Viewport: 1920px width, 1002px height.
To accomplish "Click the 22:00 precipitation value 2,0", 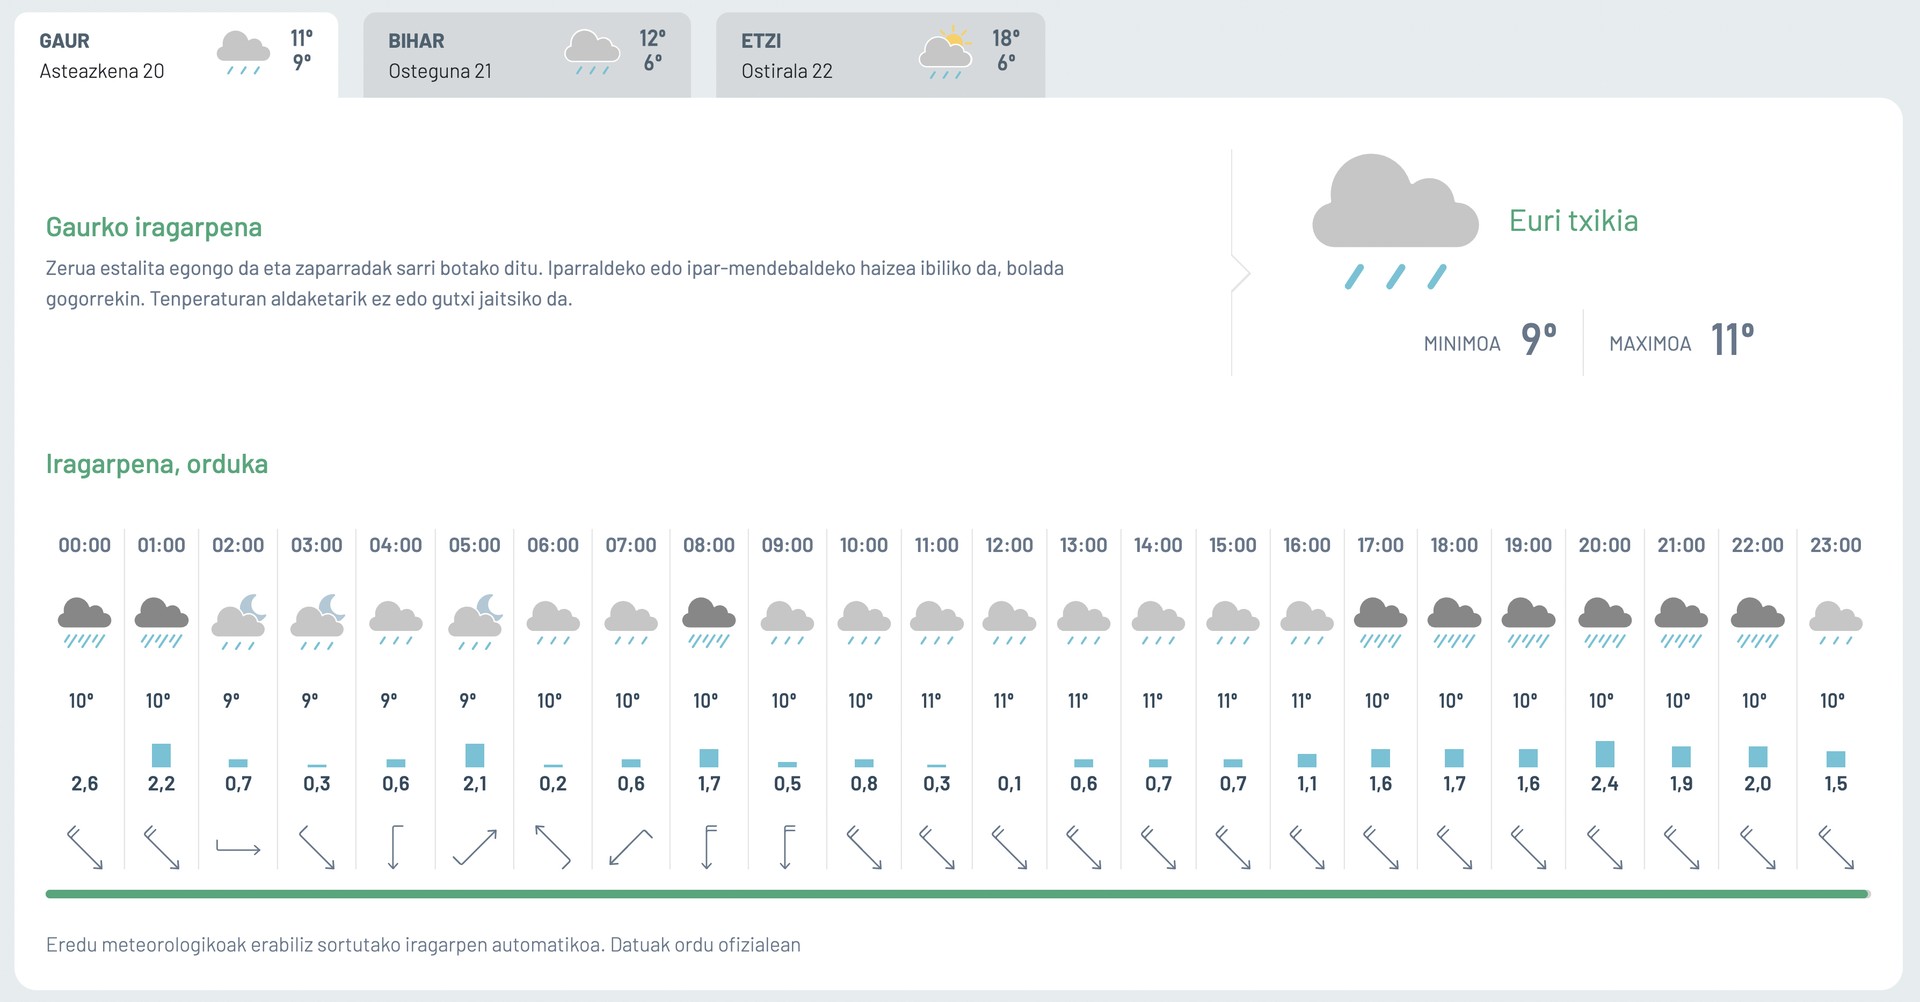I will pyautogui.click(x=1757, y=784).
